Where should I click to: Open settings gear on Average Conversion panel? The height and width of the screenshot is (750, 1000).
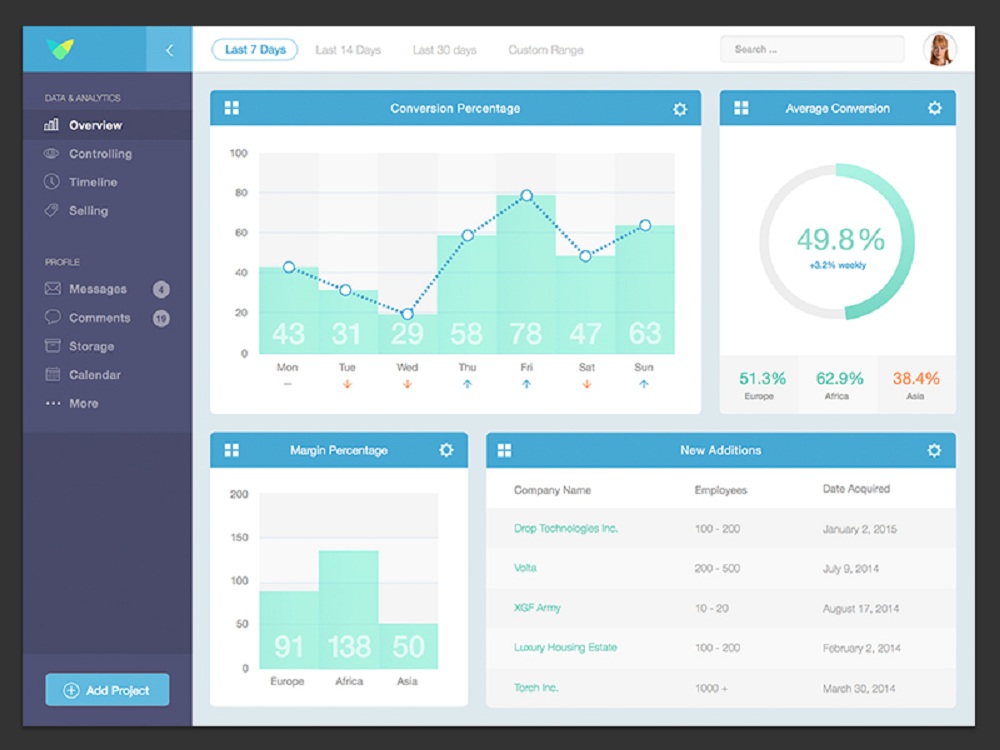pyautogui.click(x=935, y=107)
